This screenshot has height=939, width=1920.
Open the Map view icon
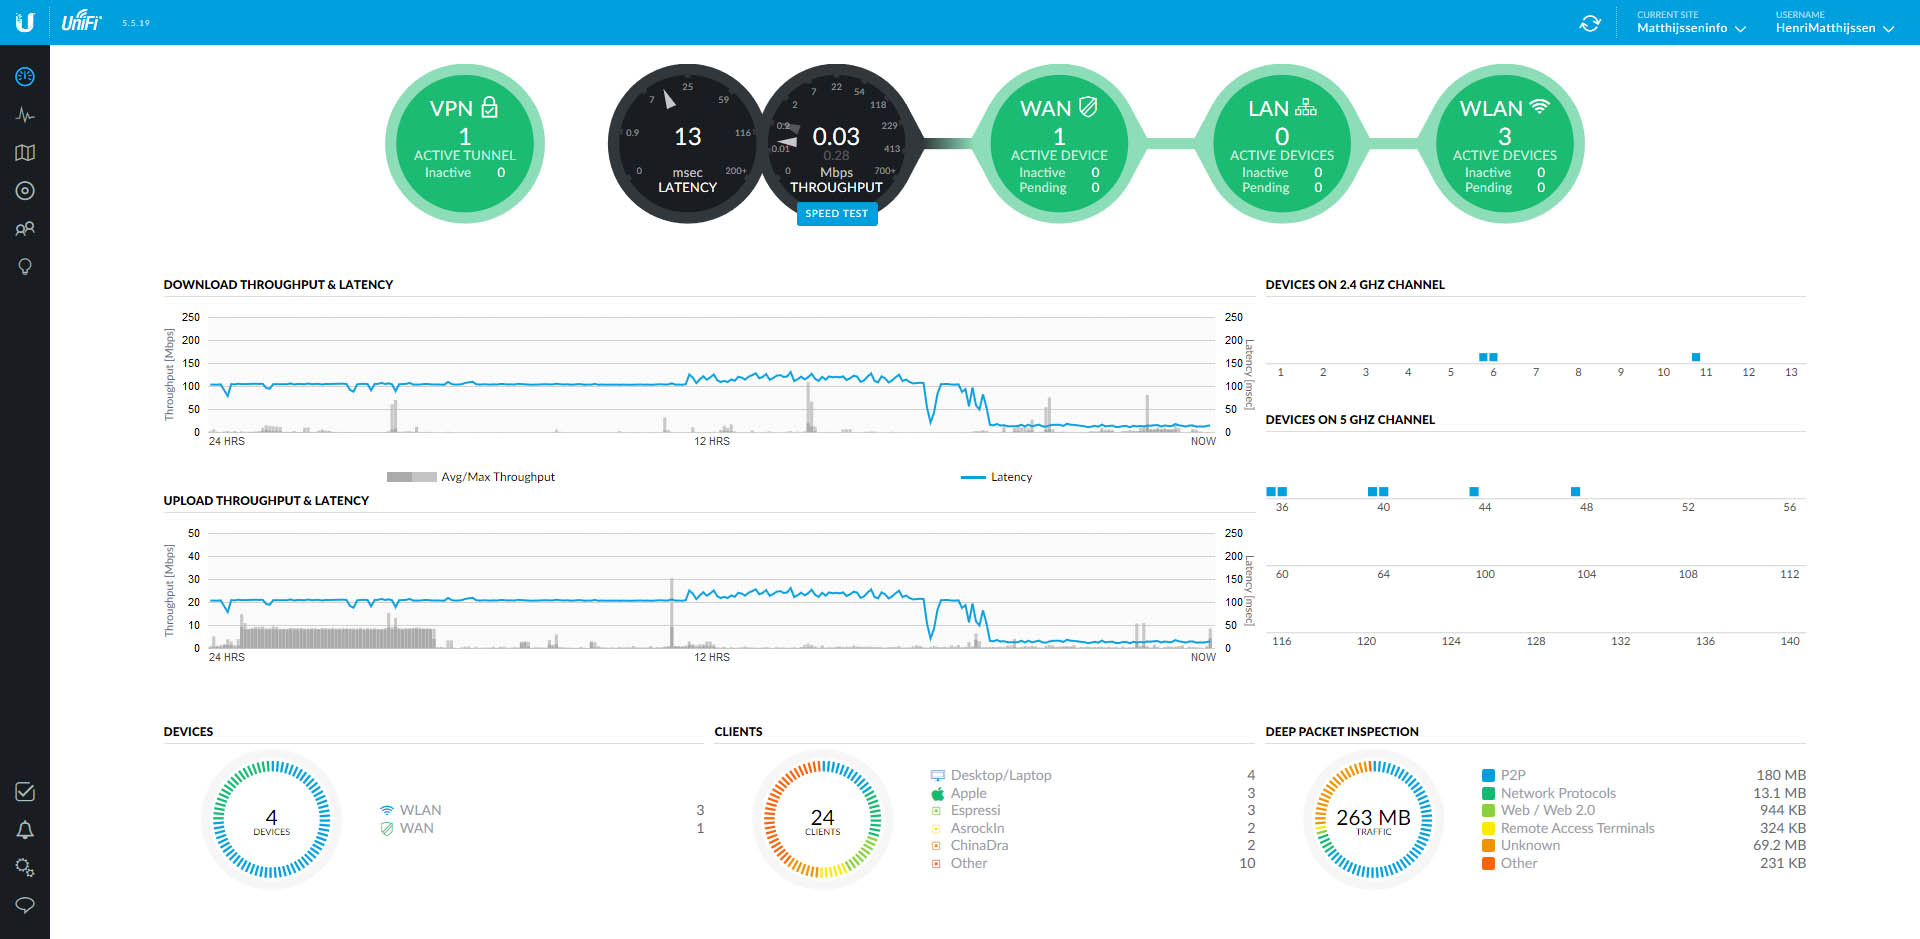[25, 153]
